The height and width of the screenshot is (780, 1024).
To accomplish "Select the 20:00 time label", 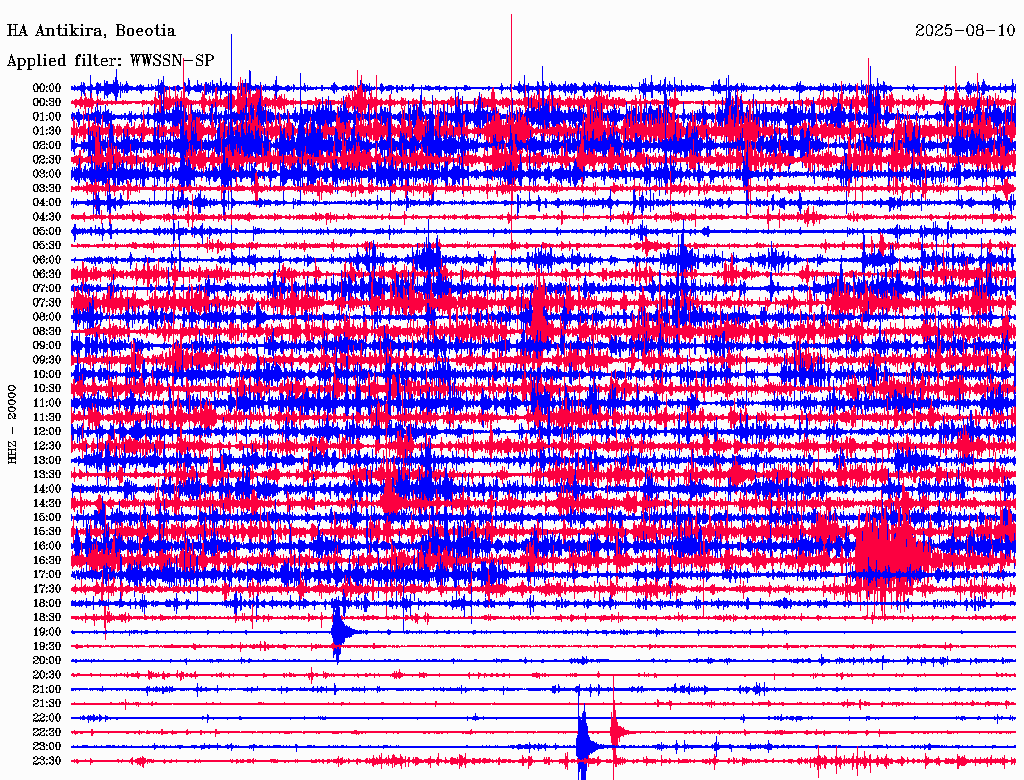I will pyautogui.click(x=46, y=660).
